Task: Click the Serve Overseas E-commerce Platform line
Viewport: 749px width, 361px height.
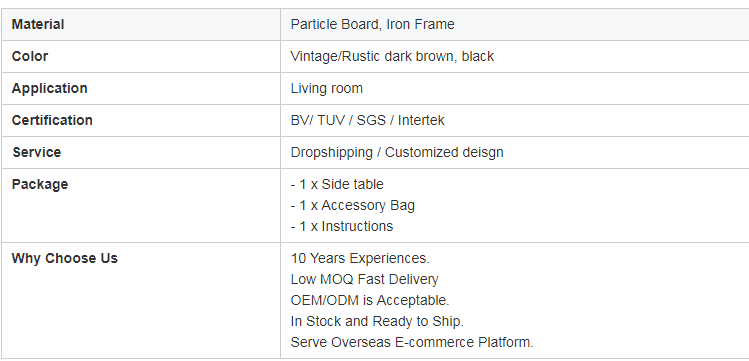Action: (412, 342)
